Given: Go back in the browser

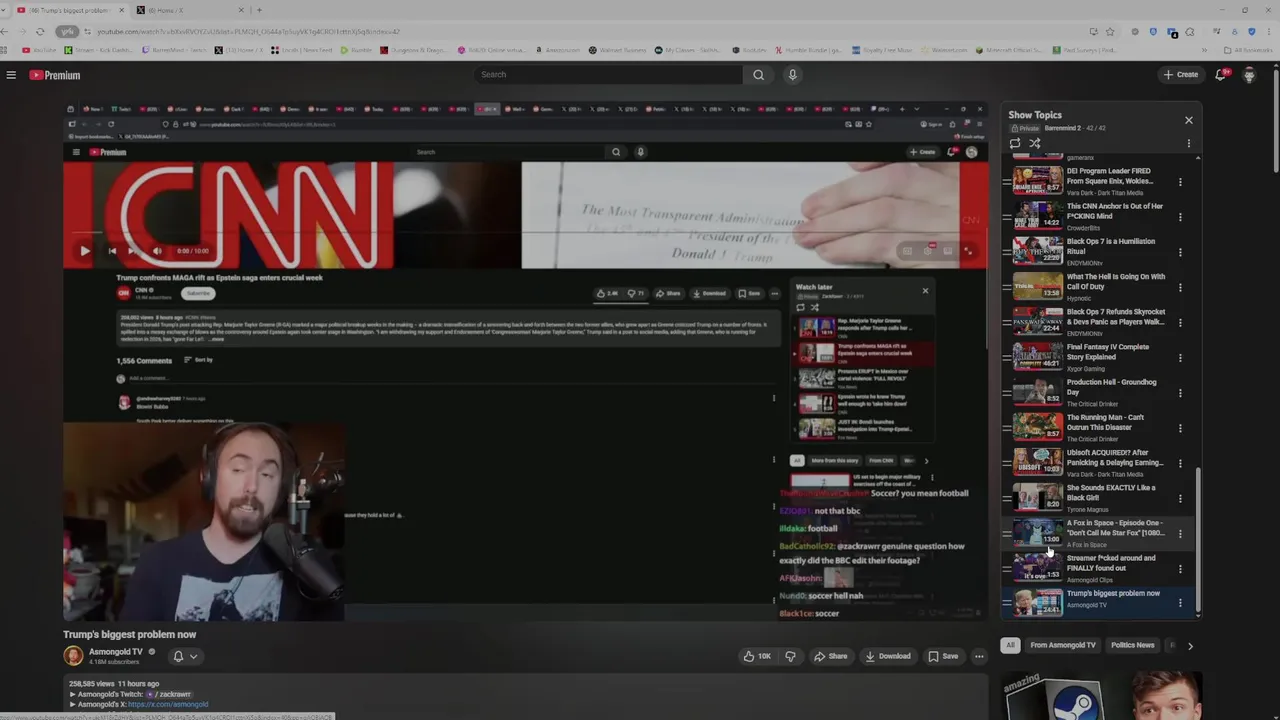Looking at the screenshot, I should click(x=4, y=31).
